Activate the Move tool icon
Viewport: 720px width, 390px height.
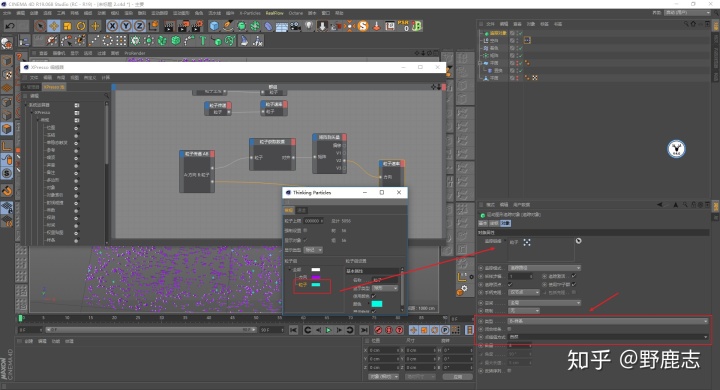[54, 26]
